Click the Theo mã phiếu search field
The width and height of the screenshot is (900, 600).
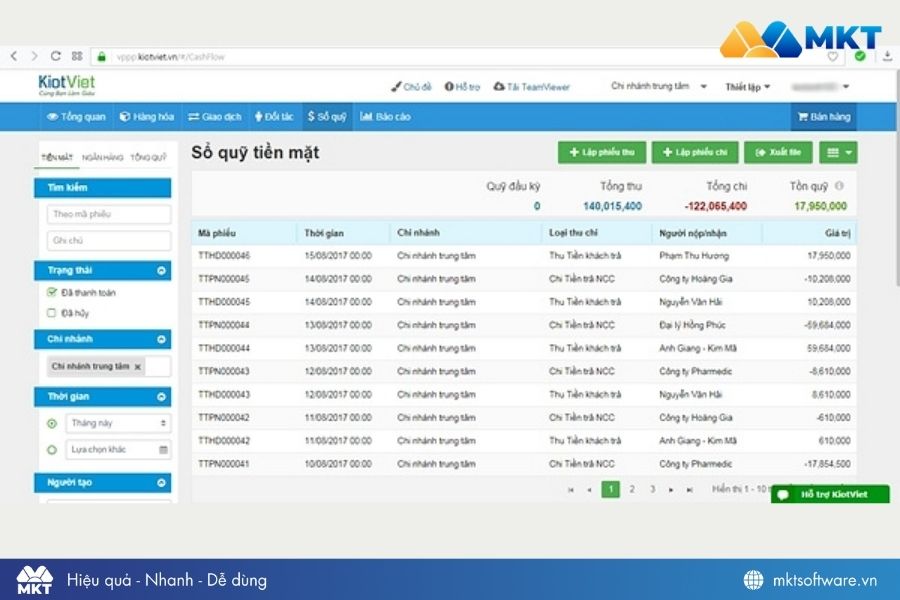(109, 214)
